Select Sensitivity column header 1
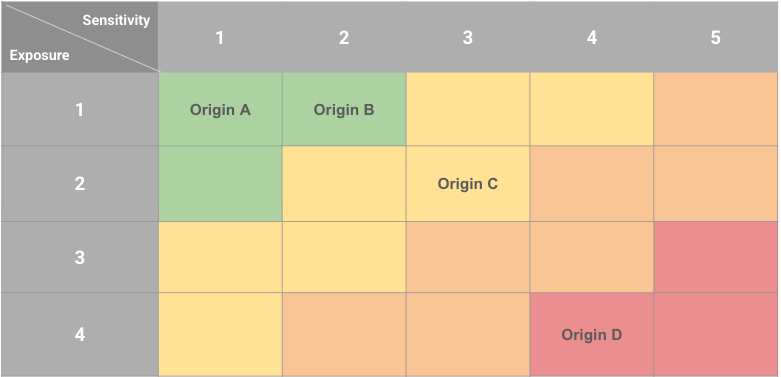This screenshot has width=781, height=377. click(x=220, y=37)
